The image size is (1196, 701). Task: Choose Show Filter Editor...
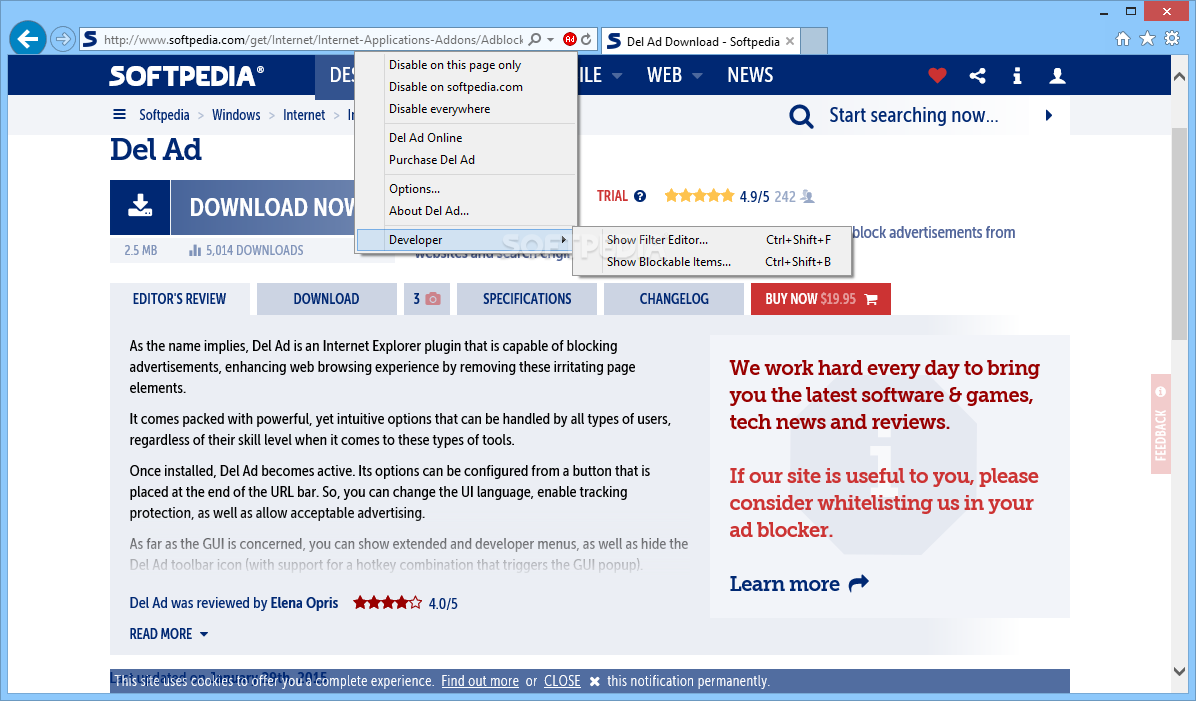pyautogui.click(x=712, y=240)
